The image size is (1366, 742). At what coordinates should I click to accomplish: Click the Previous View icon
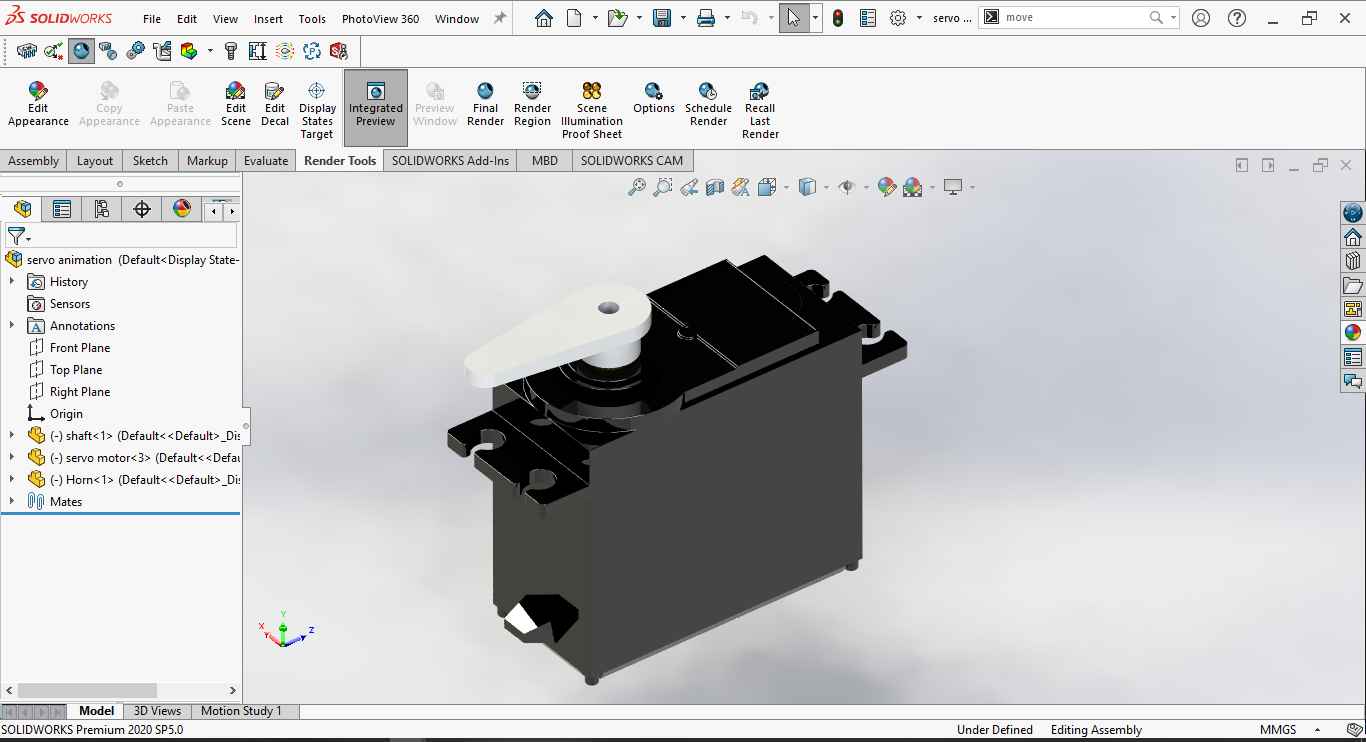[688, 187]
